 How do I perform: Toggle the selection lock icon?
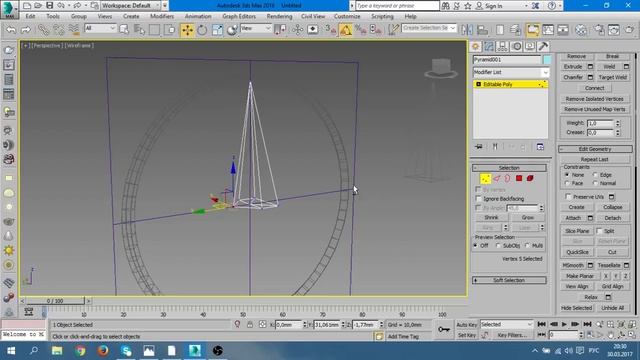[250, 324]
